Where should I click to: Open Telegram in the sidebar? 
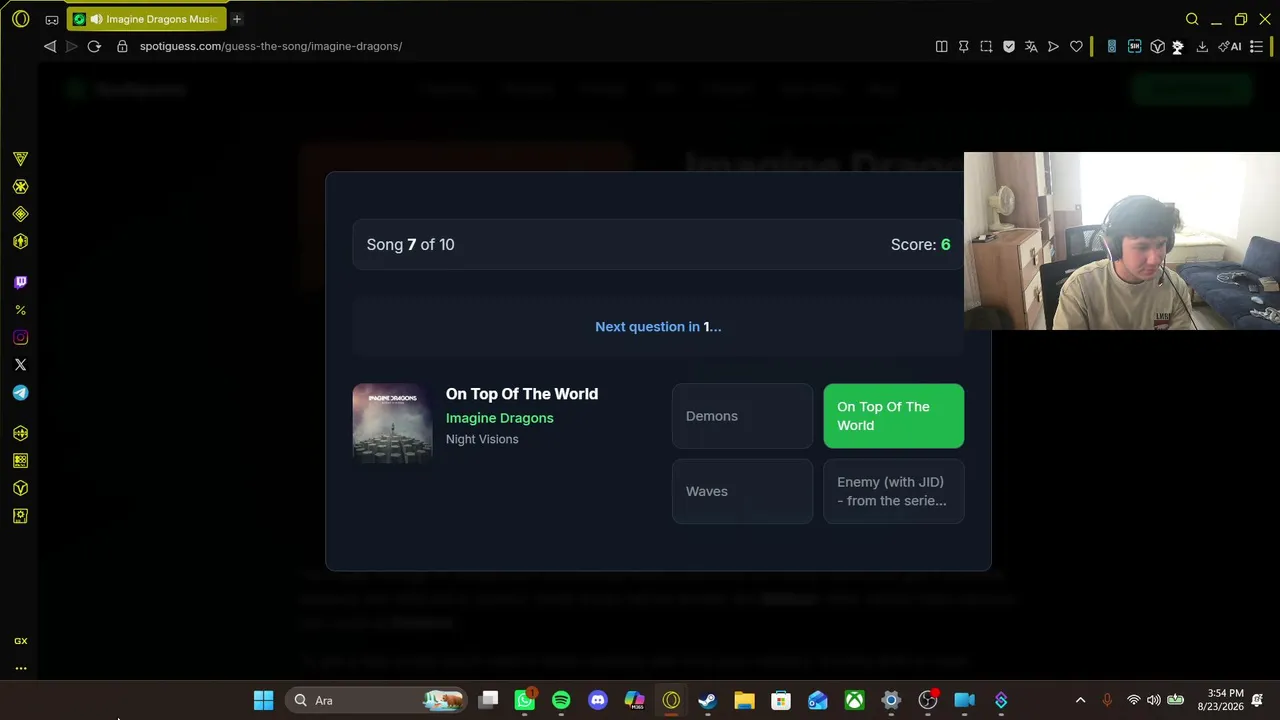[x=20, y=393]
